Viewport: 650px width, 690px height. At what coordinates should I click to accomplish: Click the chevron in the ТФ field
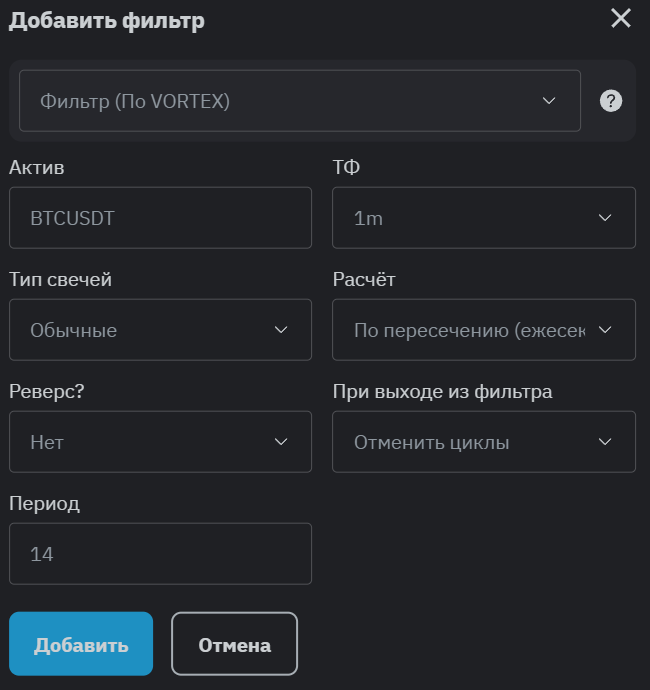(604, 218)
